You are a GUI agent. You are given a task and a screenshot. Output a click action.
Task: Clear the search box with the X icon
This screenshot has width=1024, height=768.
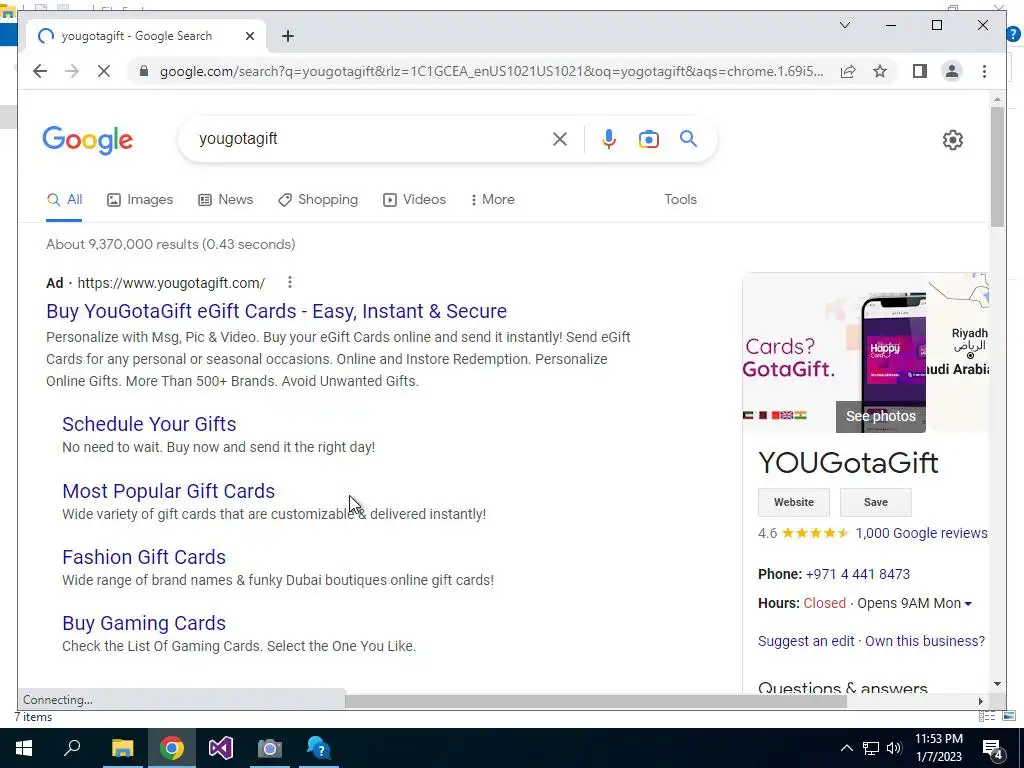(560, 138)
